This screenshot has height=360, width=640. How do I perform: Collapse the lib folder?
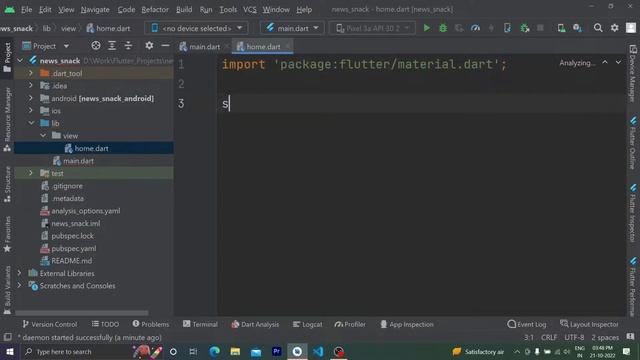[31, 123]
